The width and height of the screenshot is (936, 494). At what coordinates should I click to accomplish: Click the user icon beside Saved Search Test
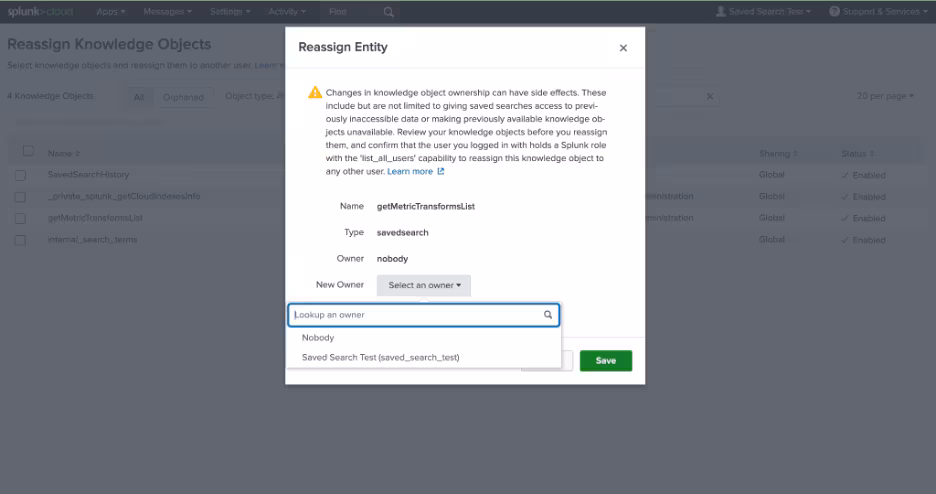click(x=720, y=11)
